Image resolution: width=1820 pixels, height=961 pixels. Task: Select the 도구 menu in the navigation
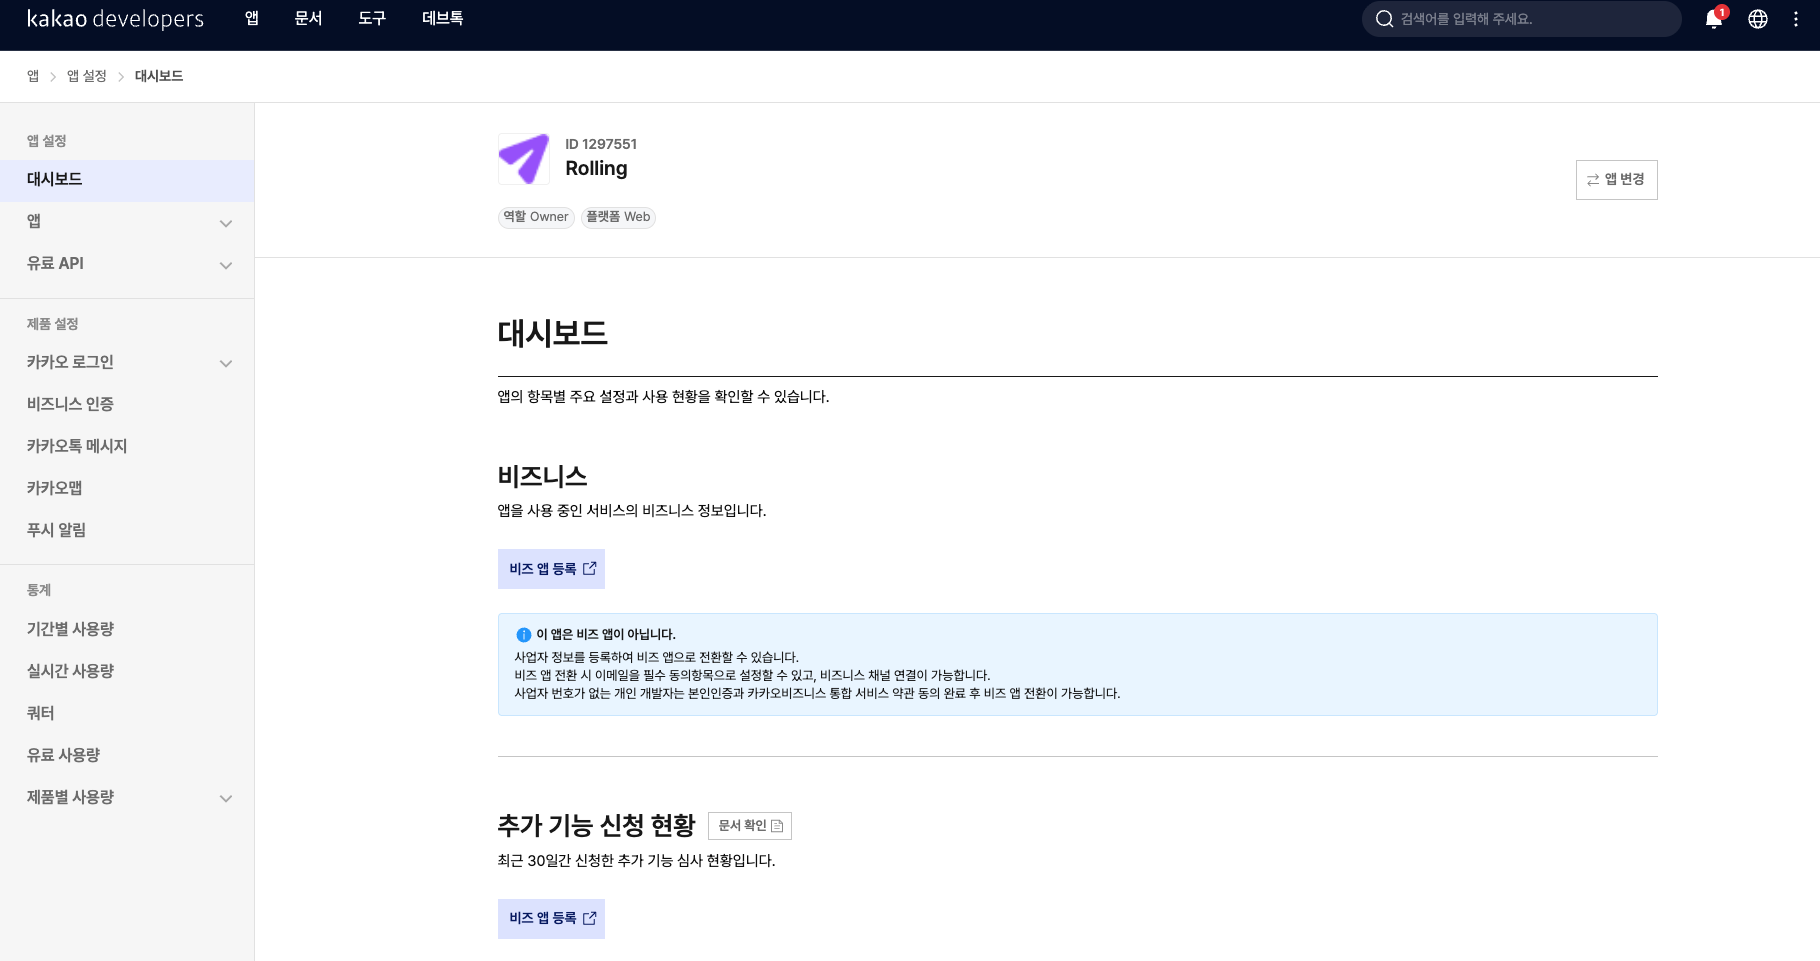[x=371, y=18]
